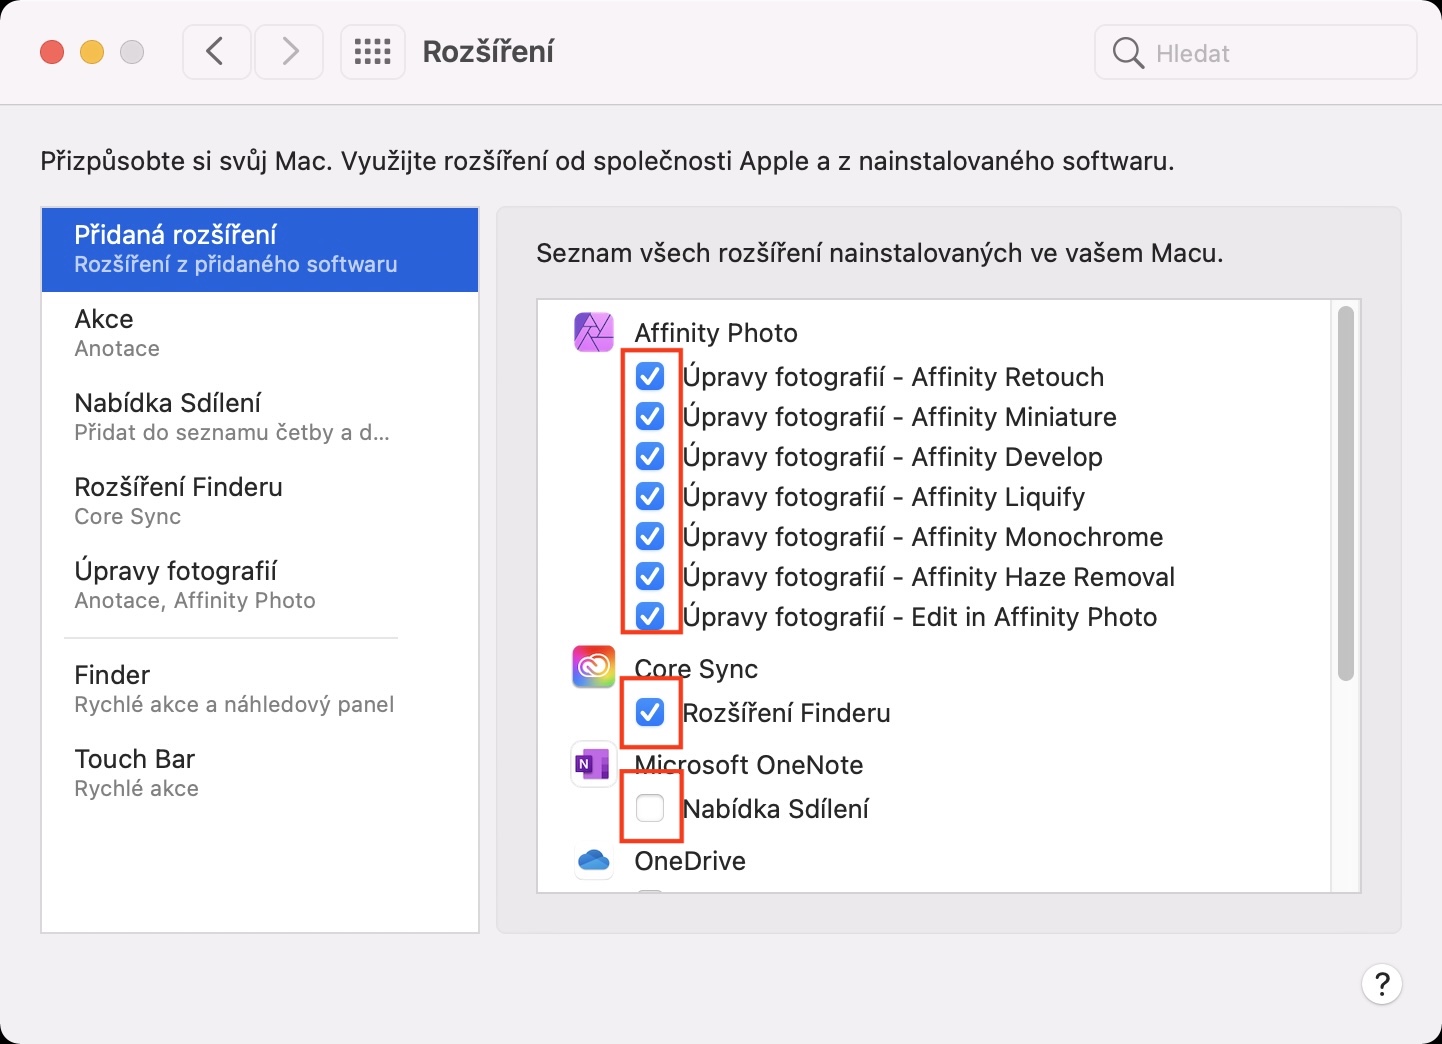1442x1044 pixels.
Task: Click the Microsoft OneNote group heading
Action: (x=749, y=765)
